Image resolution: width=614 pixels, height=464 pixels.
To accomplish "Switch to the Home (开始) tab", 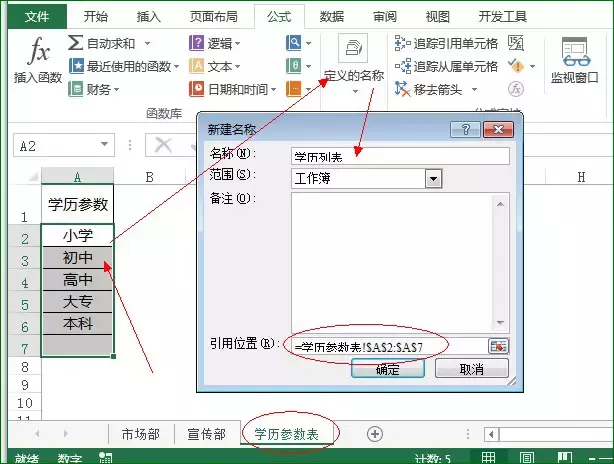I will tap(96, 16).
